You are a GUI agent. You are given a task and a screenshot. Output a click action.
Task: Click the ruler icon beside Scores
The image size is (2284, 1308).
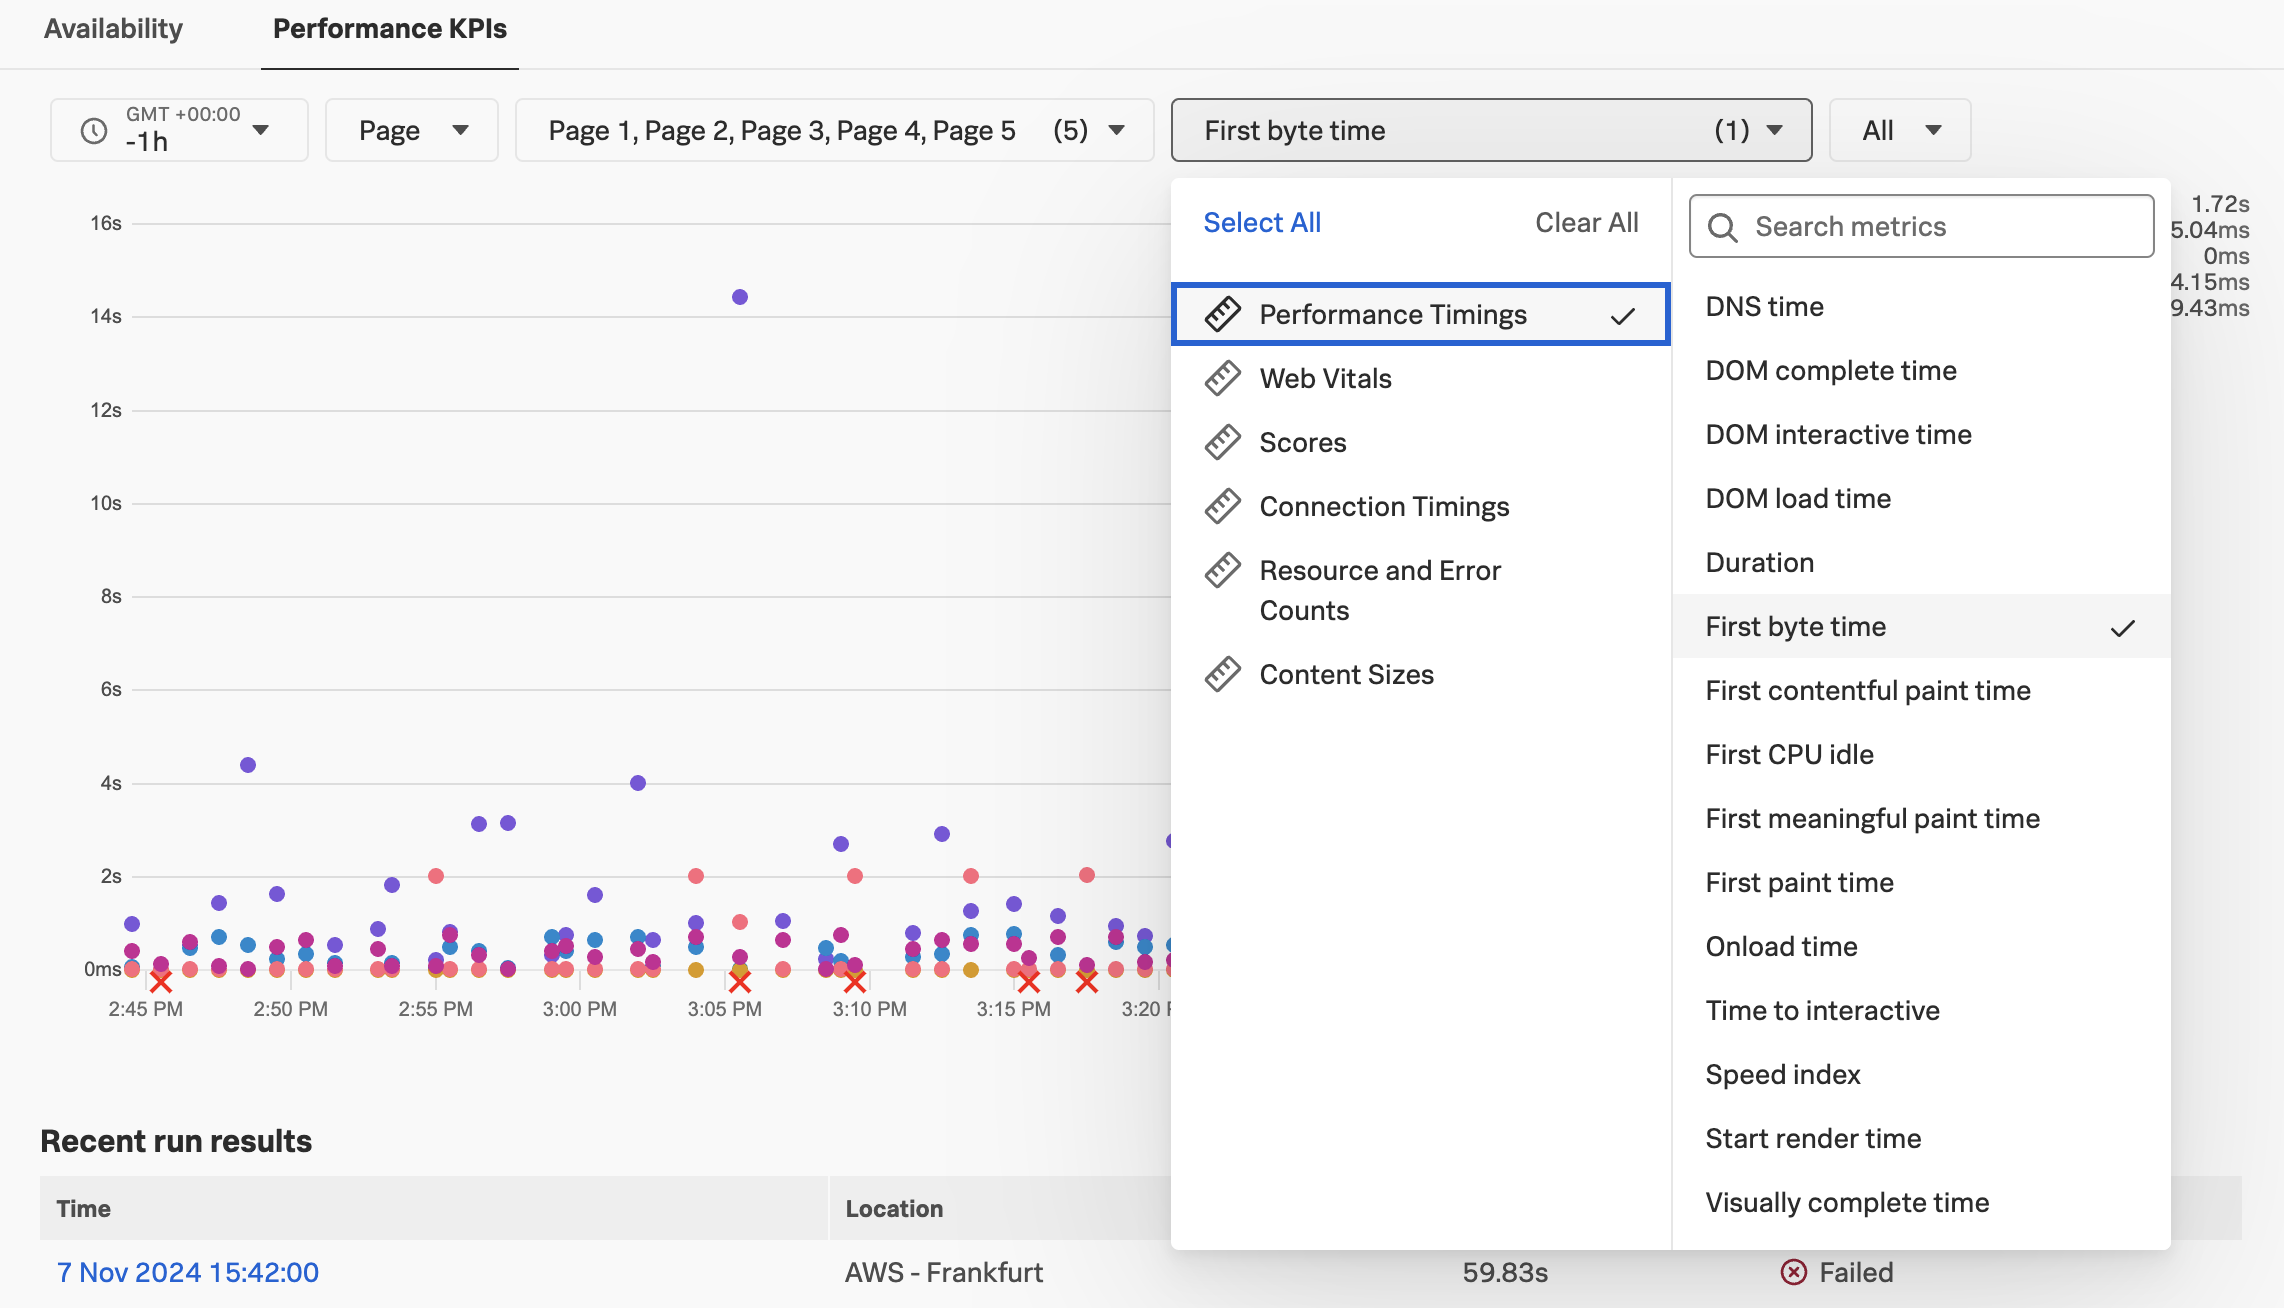tap(1222, 443)
